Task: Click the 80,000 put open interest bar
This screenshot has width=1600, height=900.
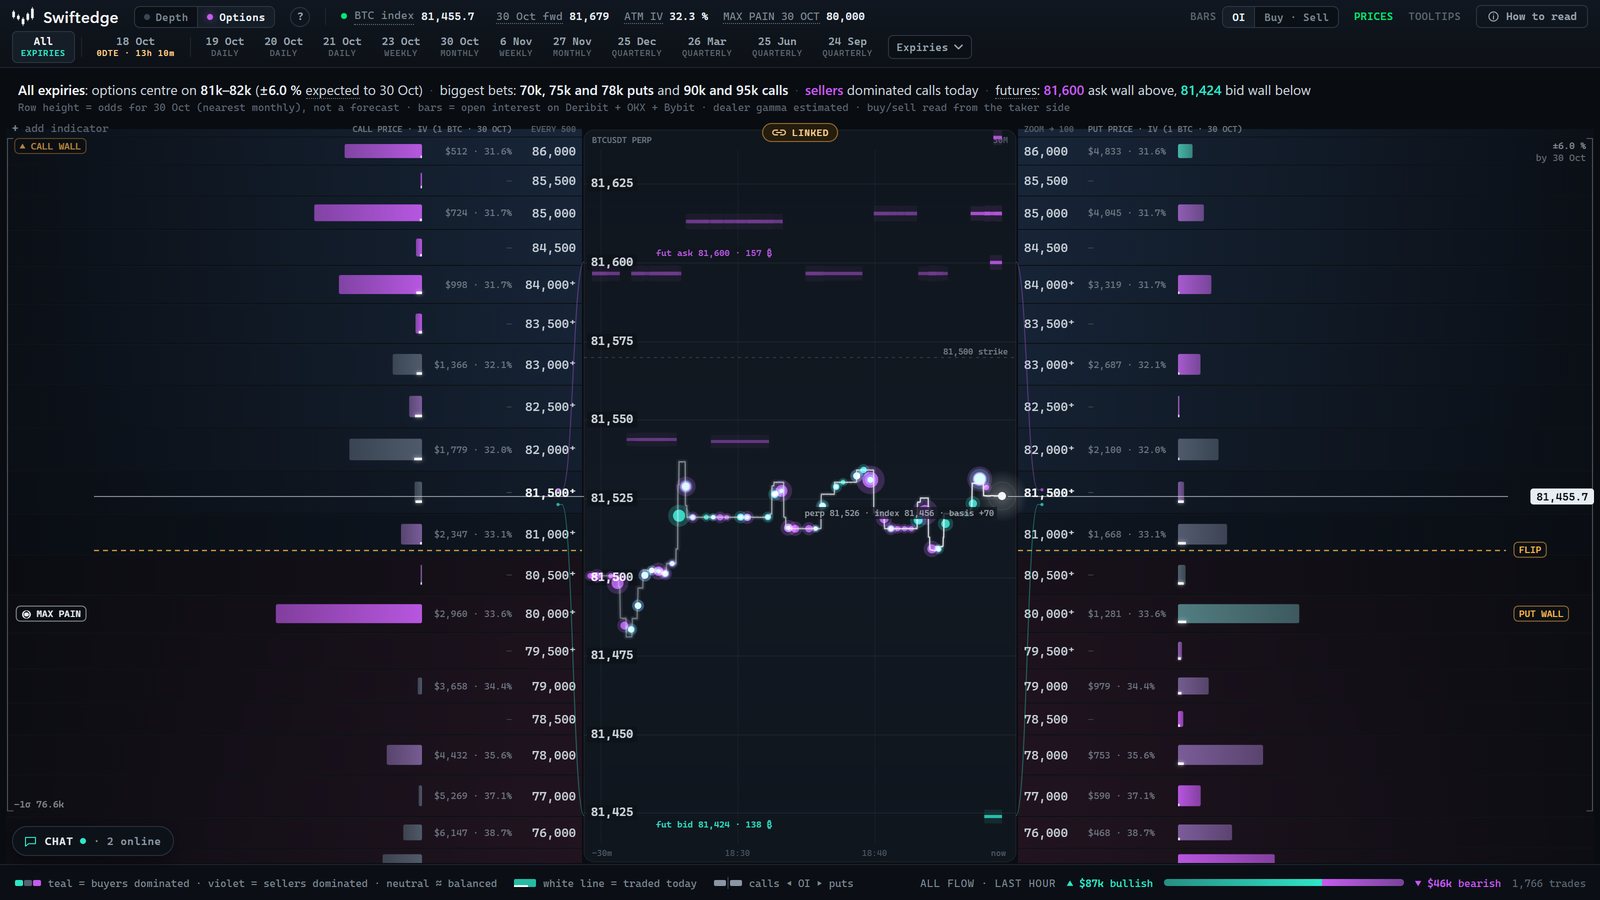Action: click(x=1238, y=614)
